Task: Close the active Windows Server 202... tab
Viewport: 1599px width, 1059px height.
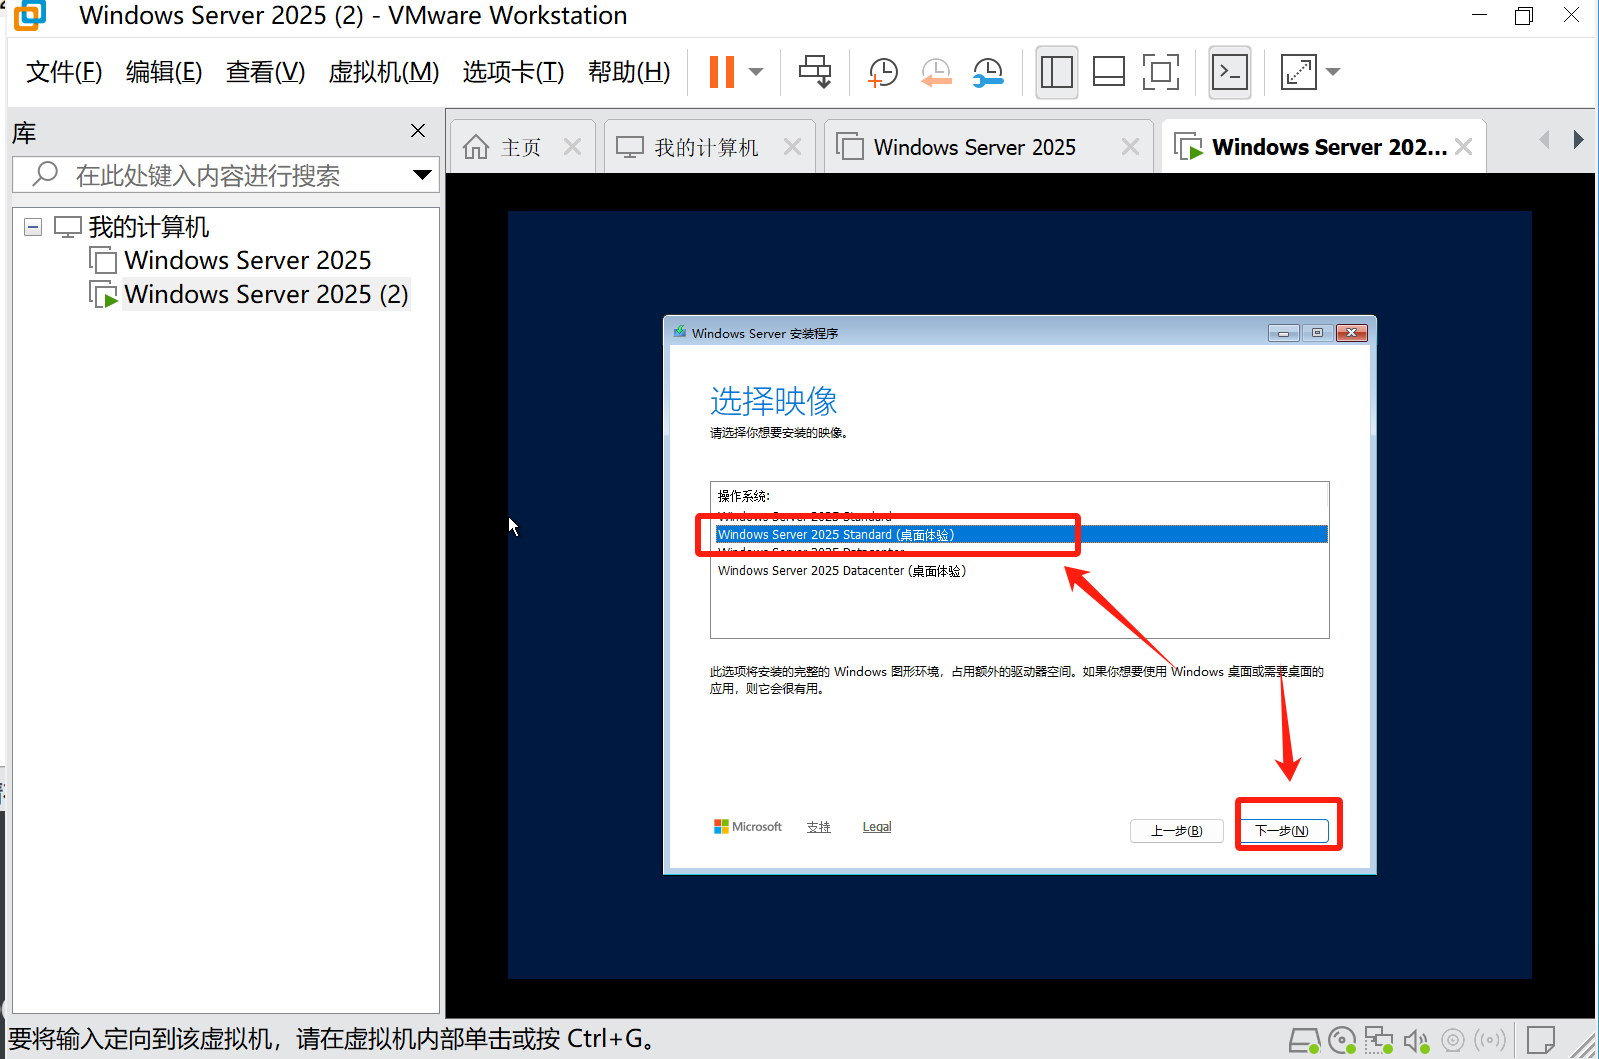Action: tap(1463, 147)
